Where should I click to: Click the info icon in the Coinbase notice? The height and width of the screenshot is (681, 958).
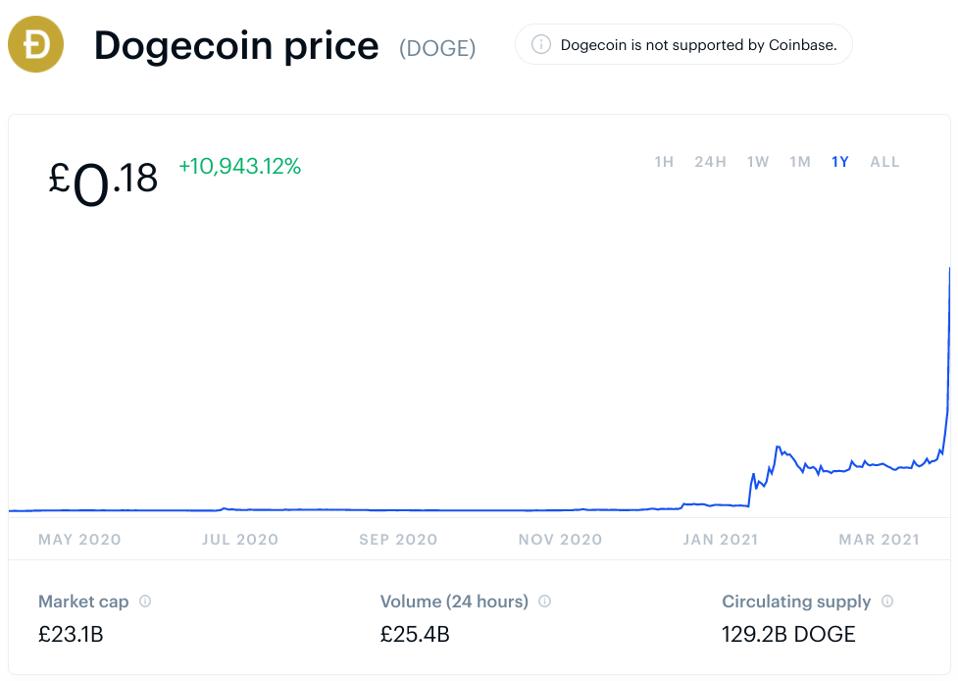(x=540, y=44)
